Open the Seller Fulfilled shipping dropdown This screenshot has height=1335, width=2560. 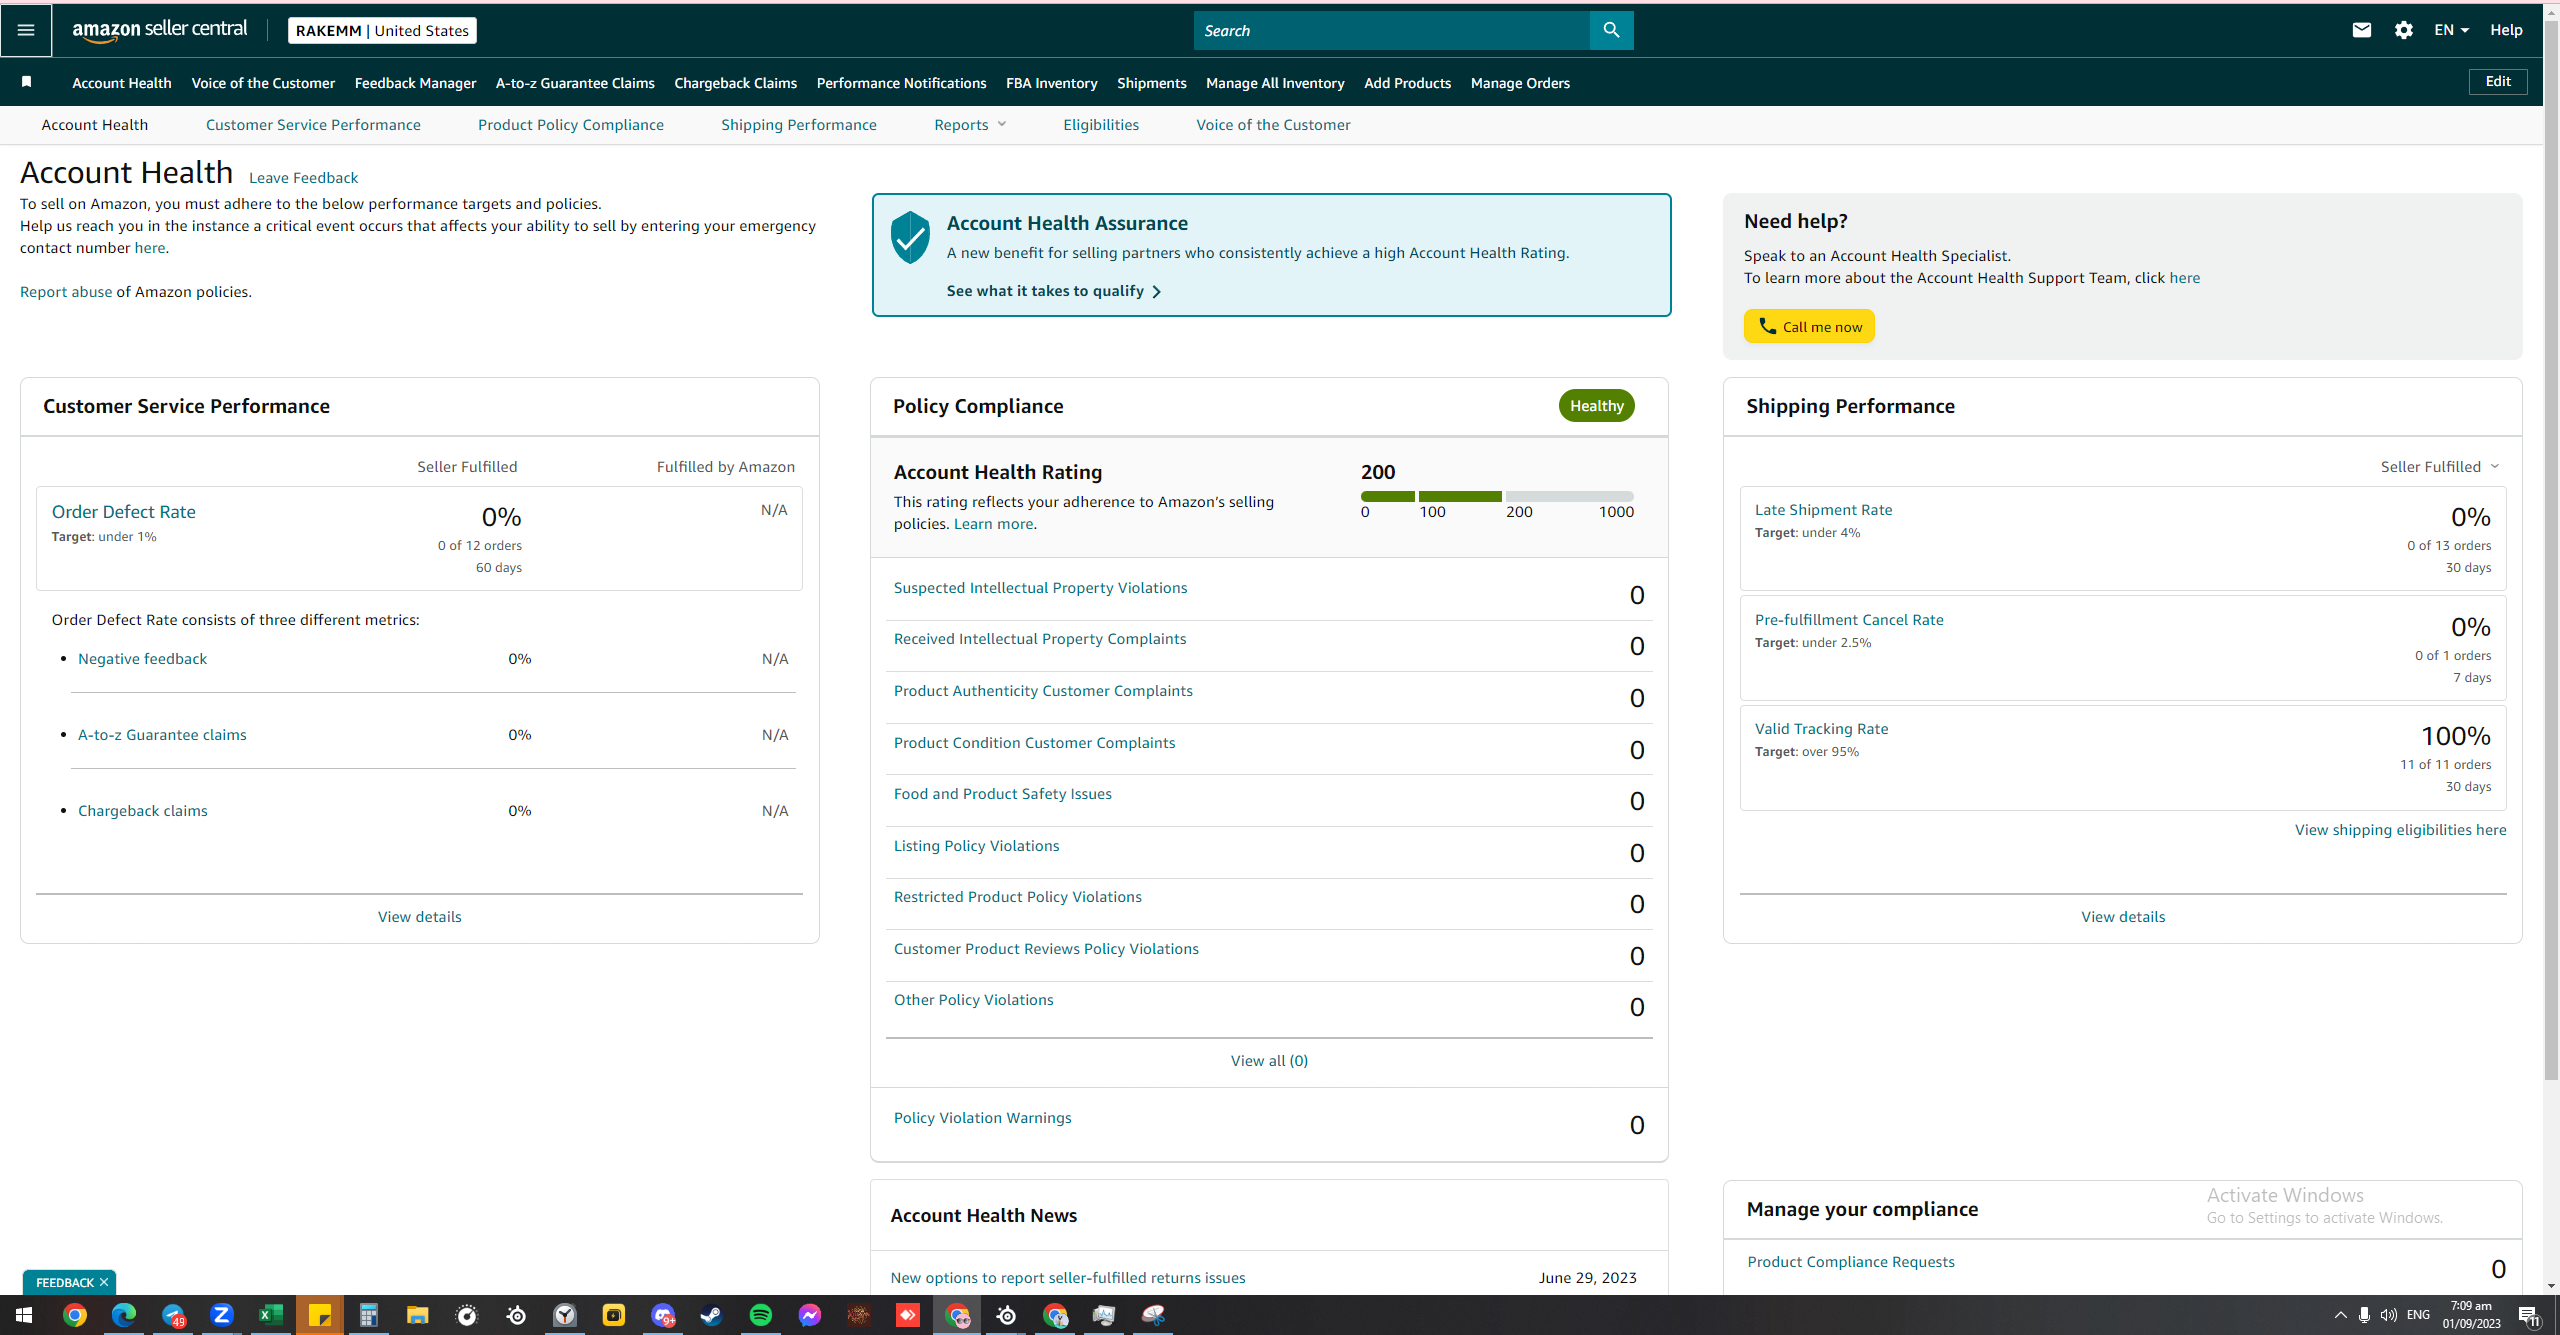(x=2440, y=467)
